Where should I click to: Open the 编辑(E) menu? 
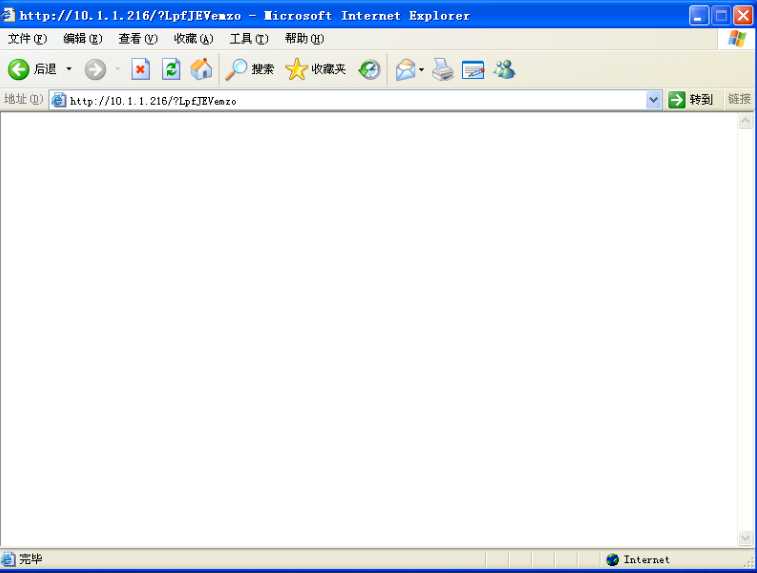[83, 39]
